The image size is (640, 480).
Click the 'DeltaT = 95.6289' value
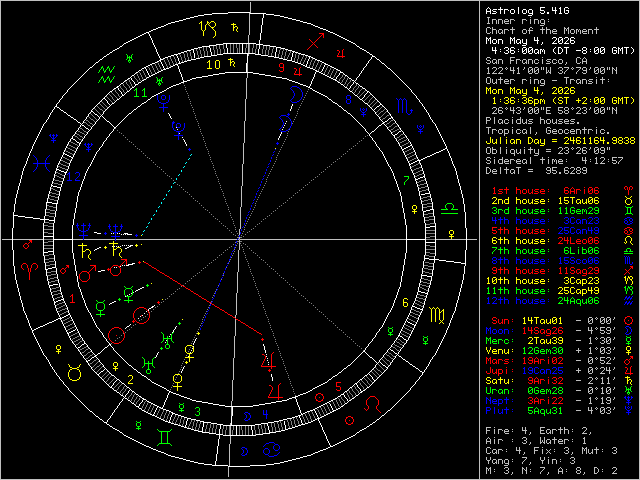pos(536,171)
